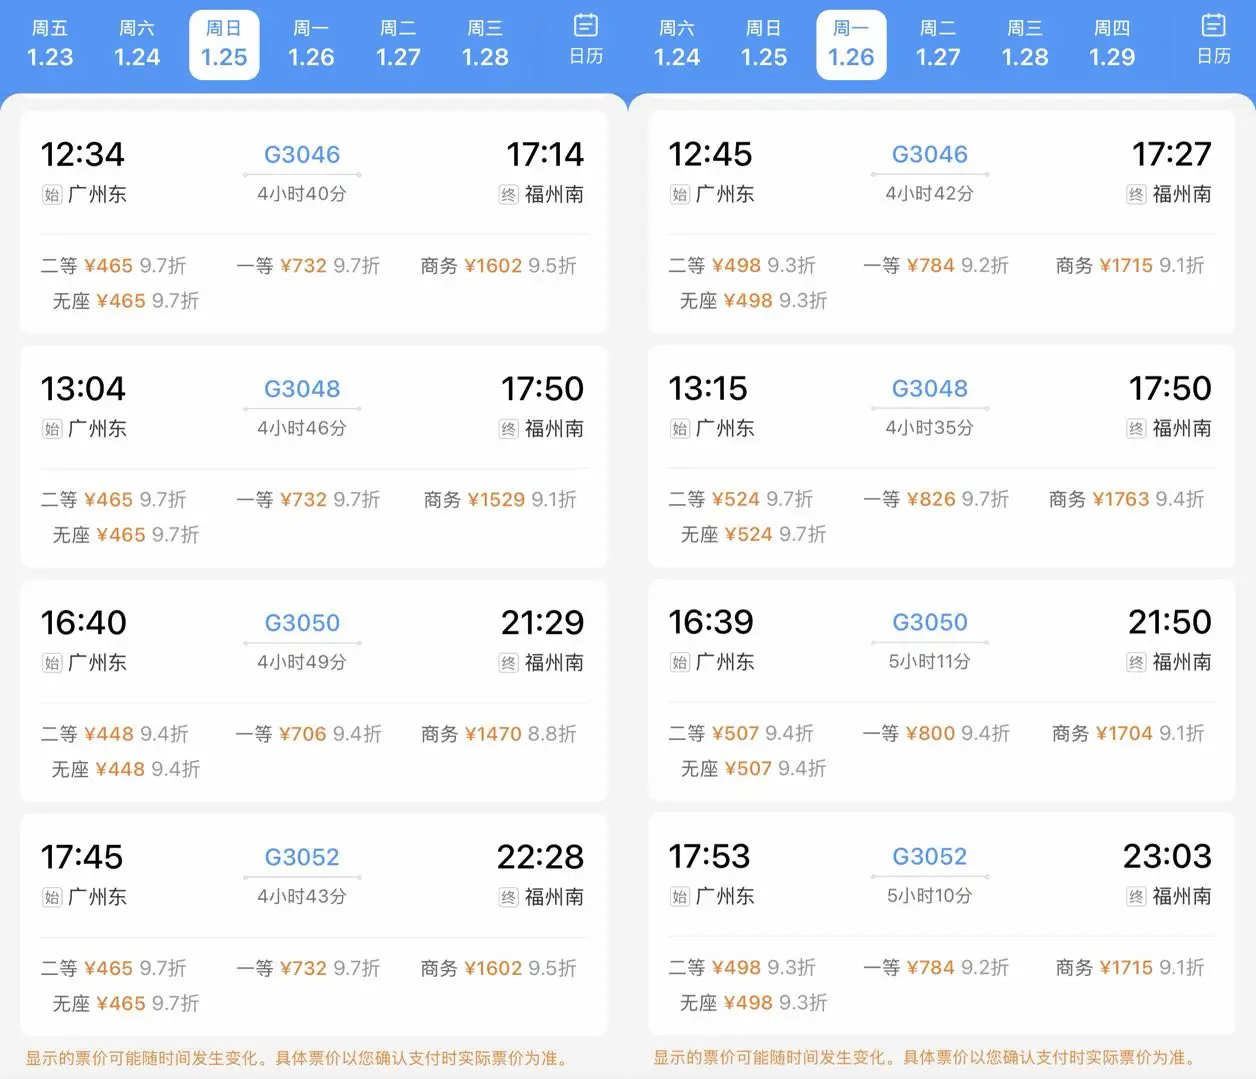This screenshot has width=1256, height=1079.
Task: Click the origin station icon for 12:34 train
Action: click(x=52, y=195)
